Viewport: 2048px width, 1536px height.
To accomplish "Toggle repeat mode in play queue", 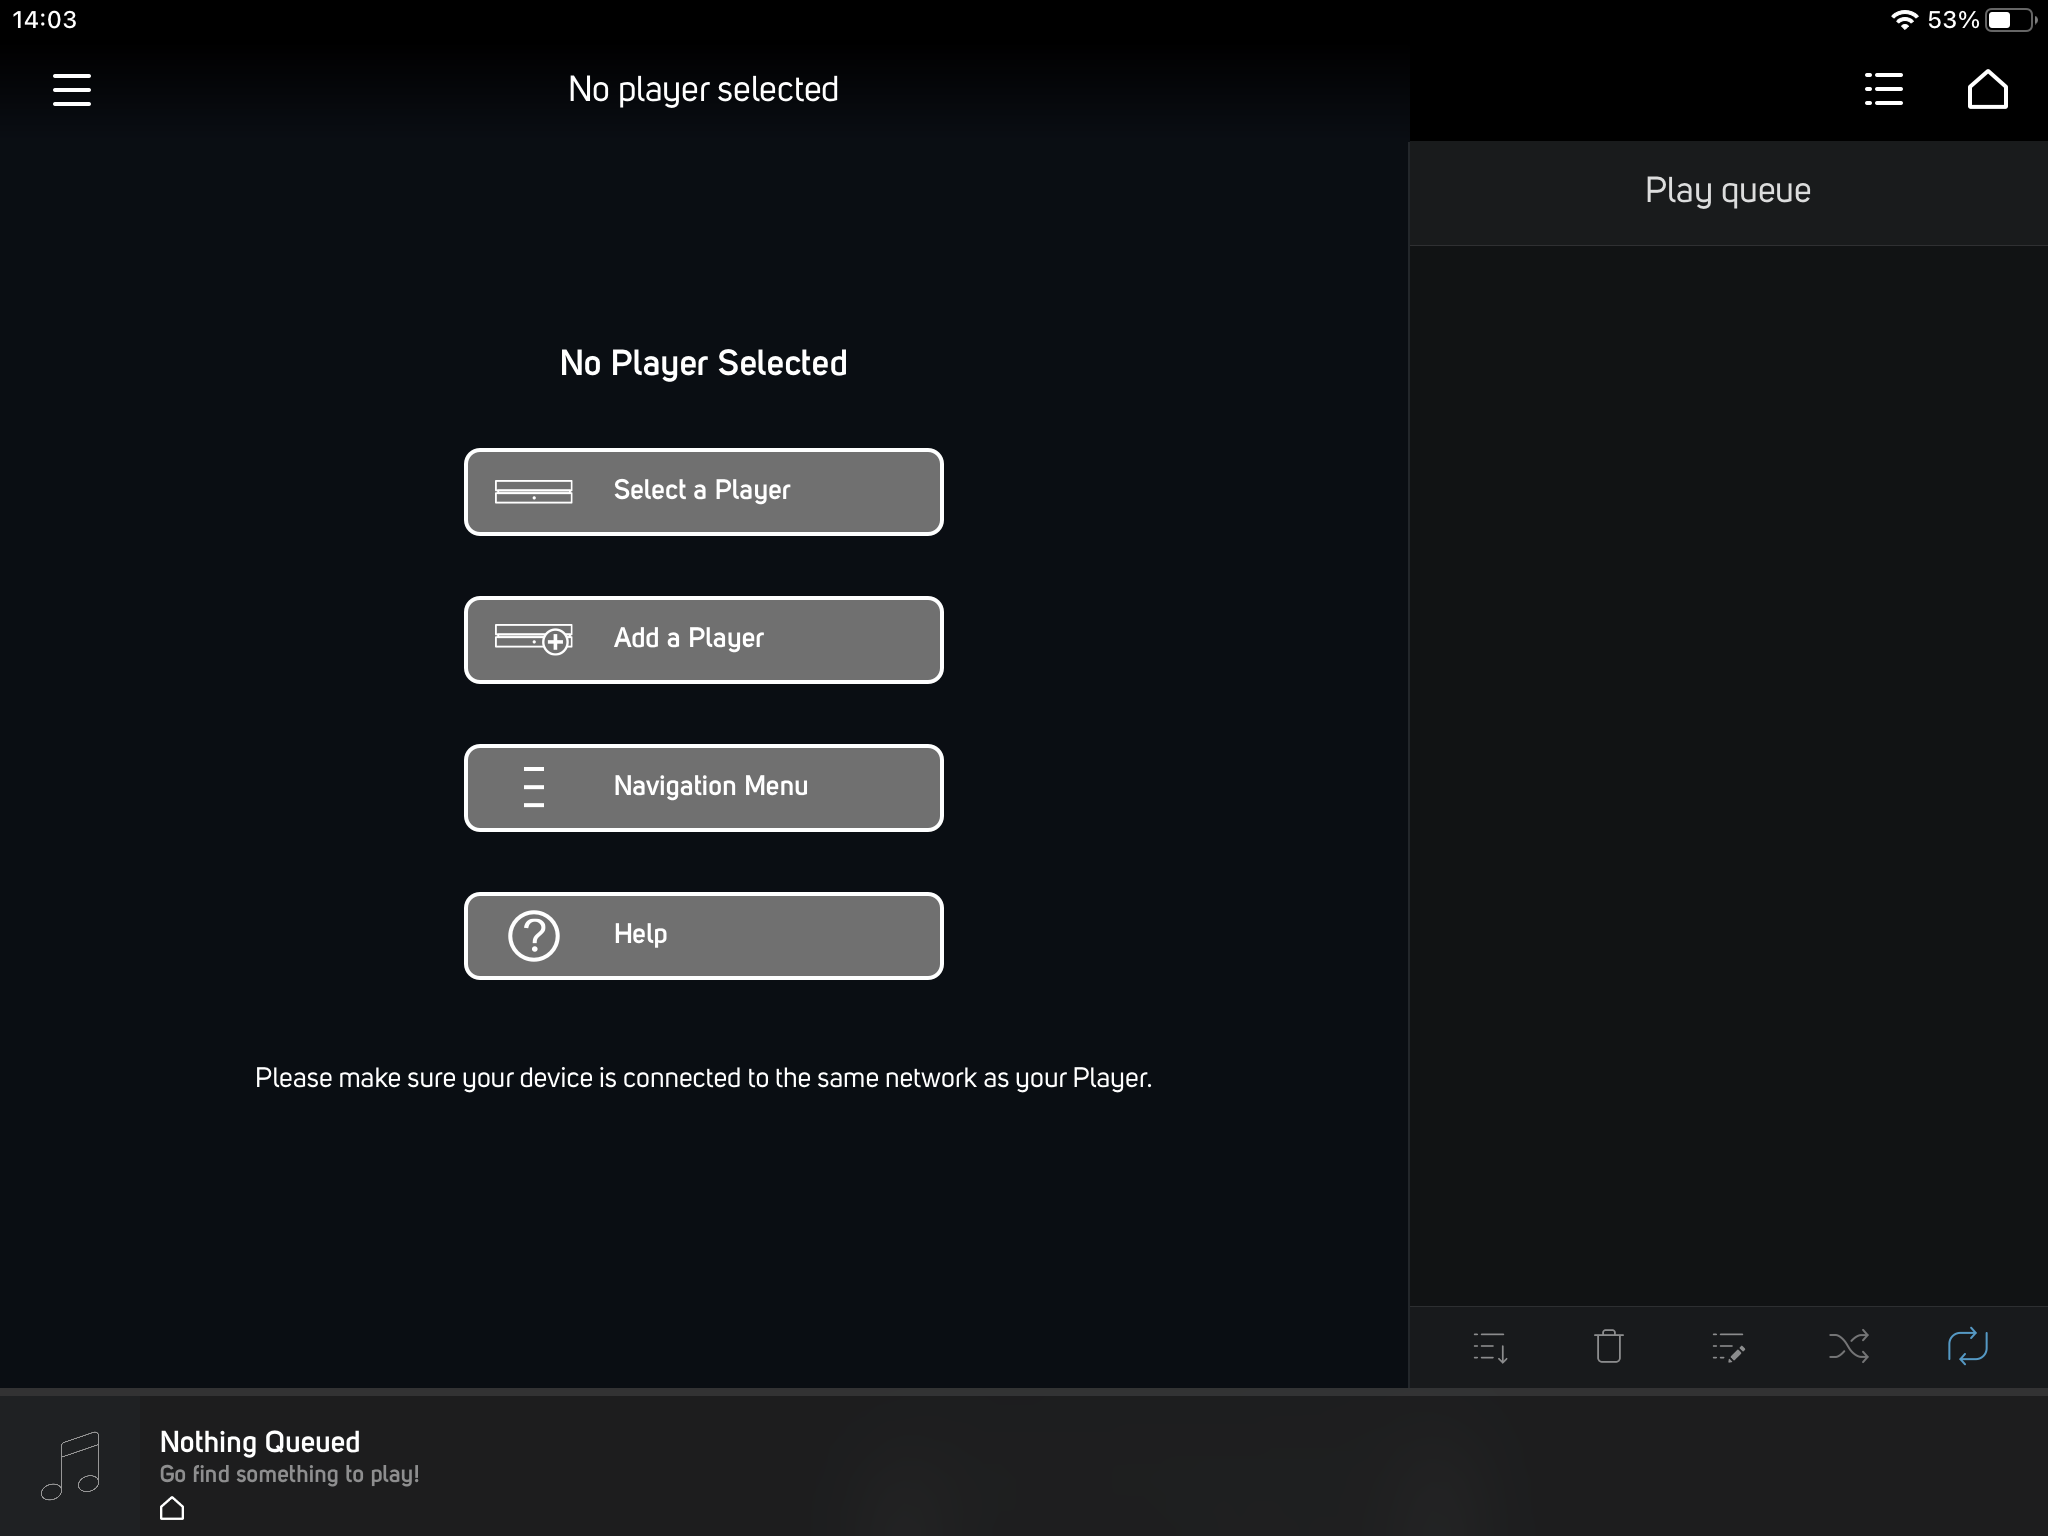I will pyautogui.click(x=1967, y=1347).
